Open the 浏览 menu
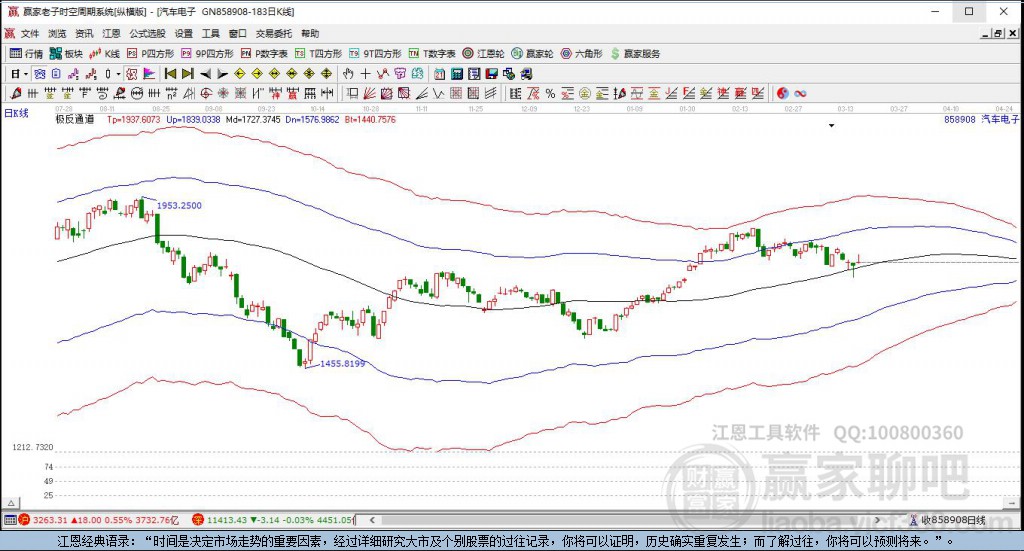 pyautogui.click(x=57, y=33)
